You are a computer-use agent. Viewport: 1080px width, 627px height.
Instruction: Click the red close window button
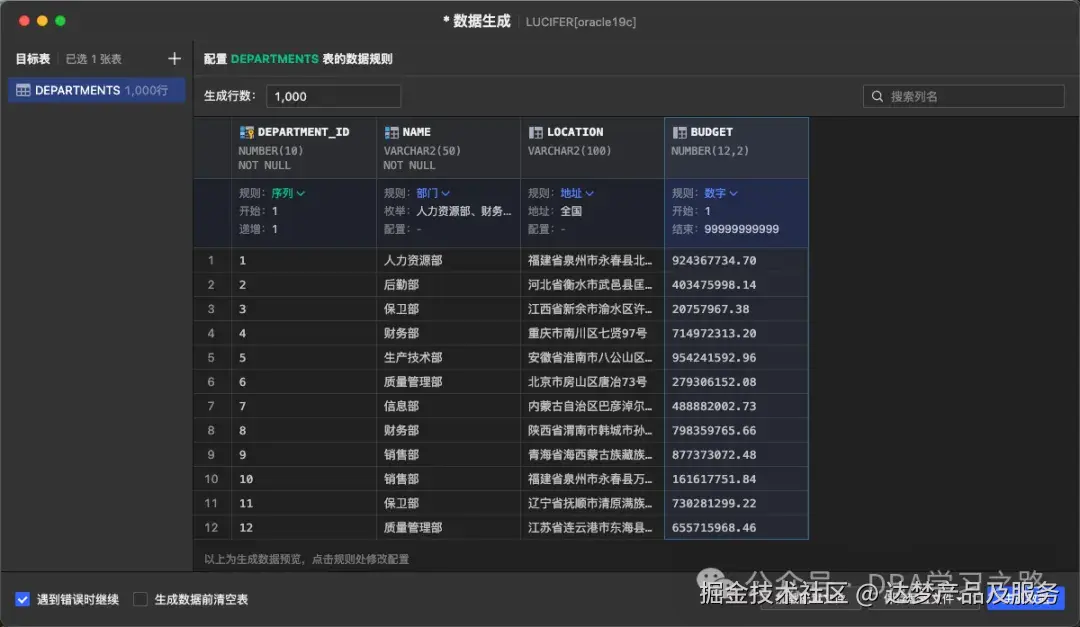click(x=24, y=21)
